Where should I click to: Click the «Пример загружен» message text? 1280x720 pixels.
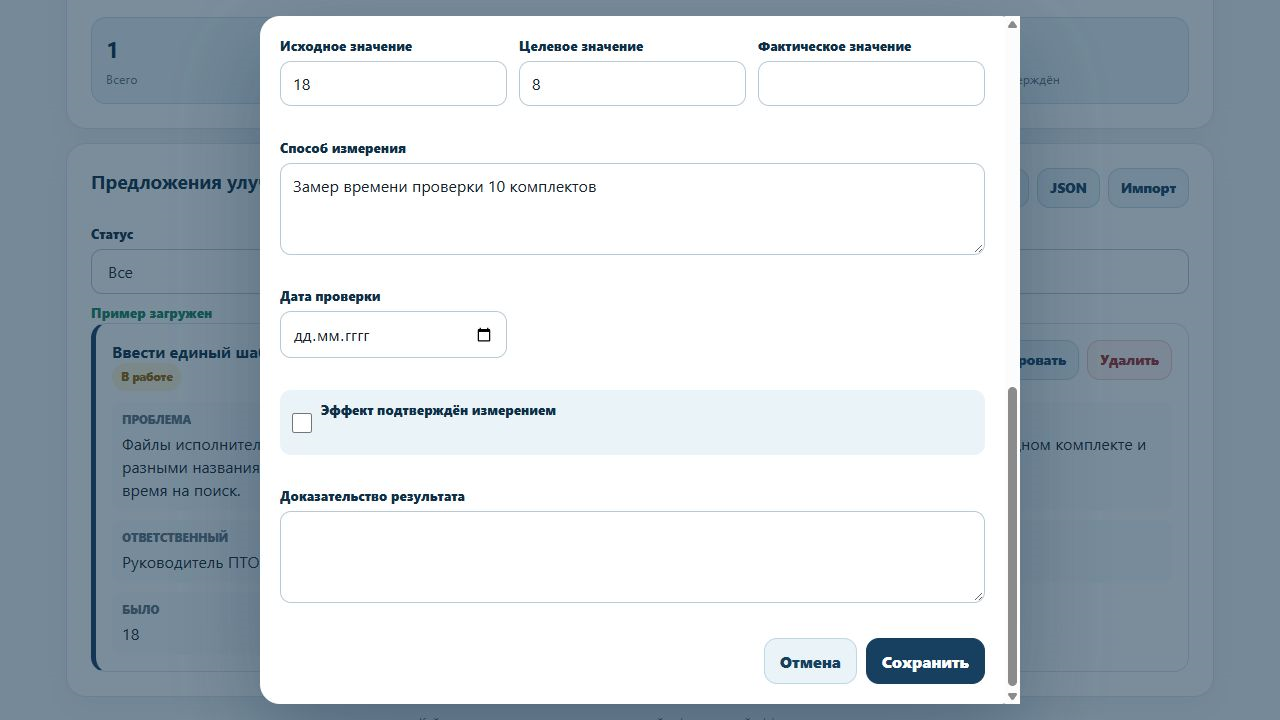(x=151, y=313)
